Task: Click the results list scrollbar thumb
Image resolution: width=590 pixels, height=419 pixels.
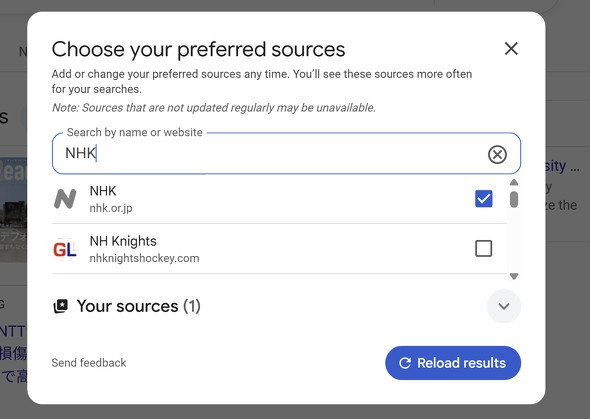Action: tap(514, 199)
